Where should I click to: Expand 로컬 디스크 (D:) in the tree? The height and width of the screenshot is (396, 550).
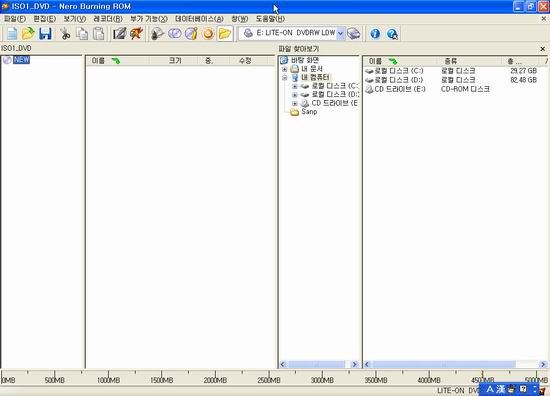pos(295,95)
